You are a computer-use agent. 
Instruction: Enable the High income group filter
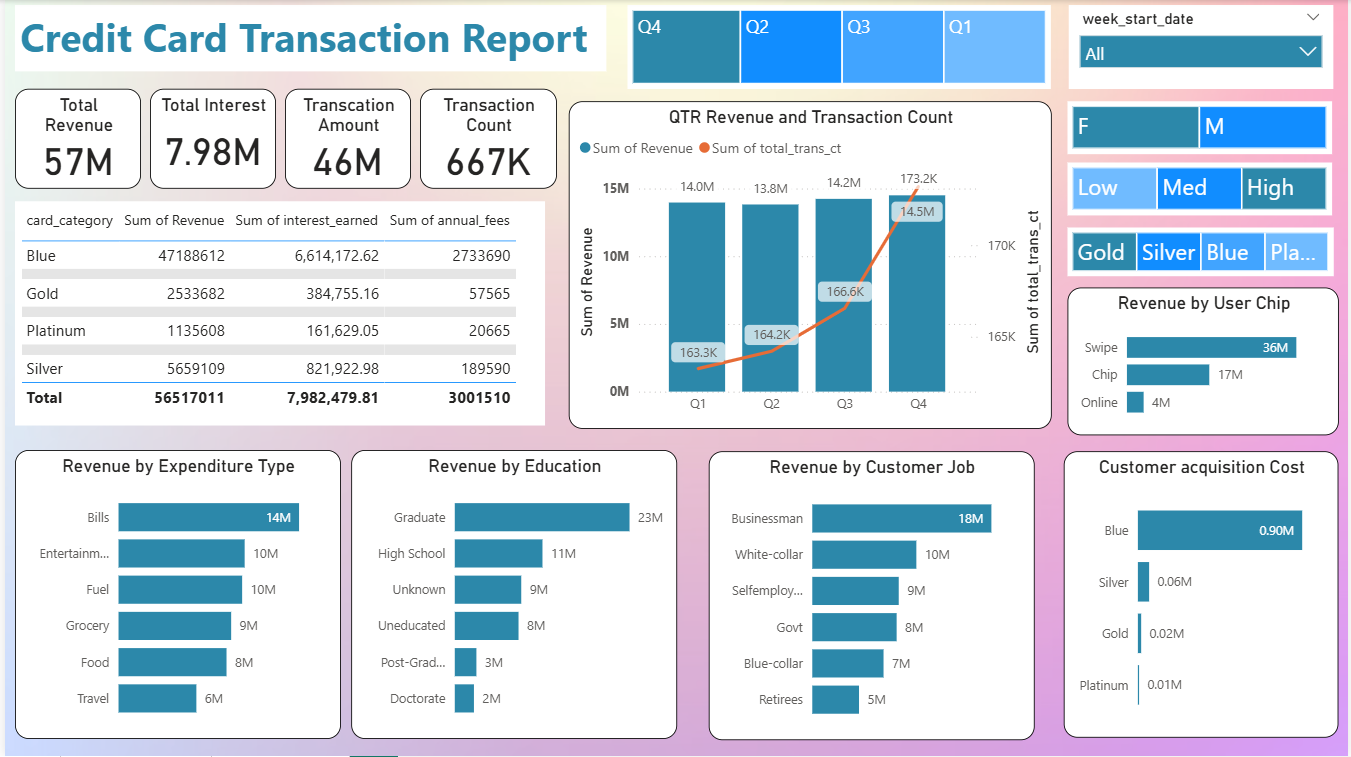coord(1283,188)
